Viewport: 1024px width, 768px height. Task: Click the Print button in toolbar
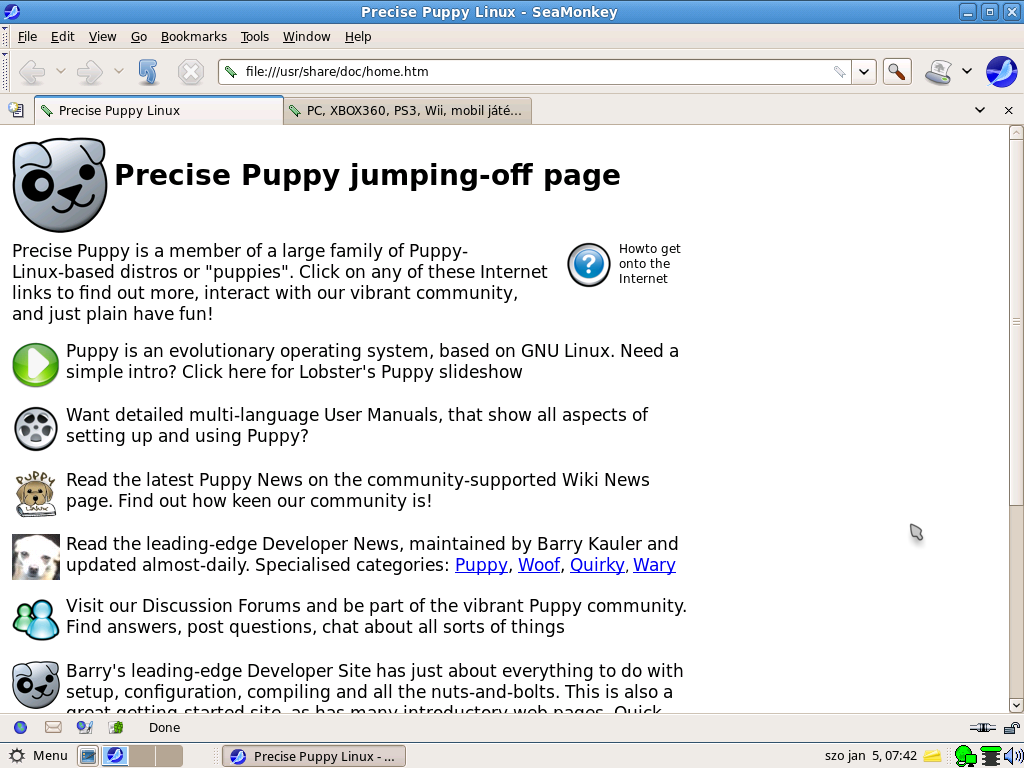938,71
